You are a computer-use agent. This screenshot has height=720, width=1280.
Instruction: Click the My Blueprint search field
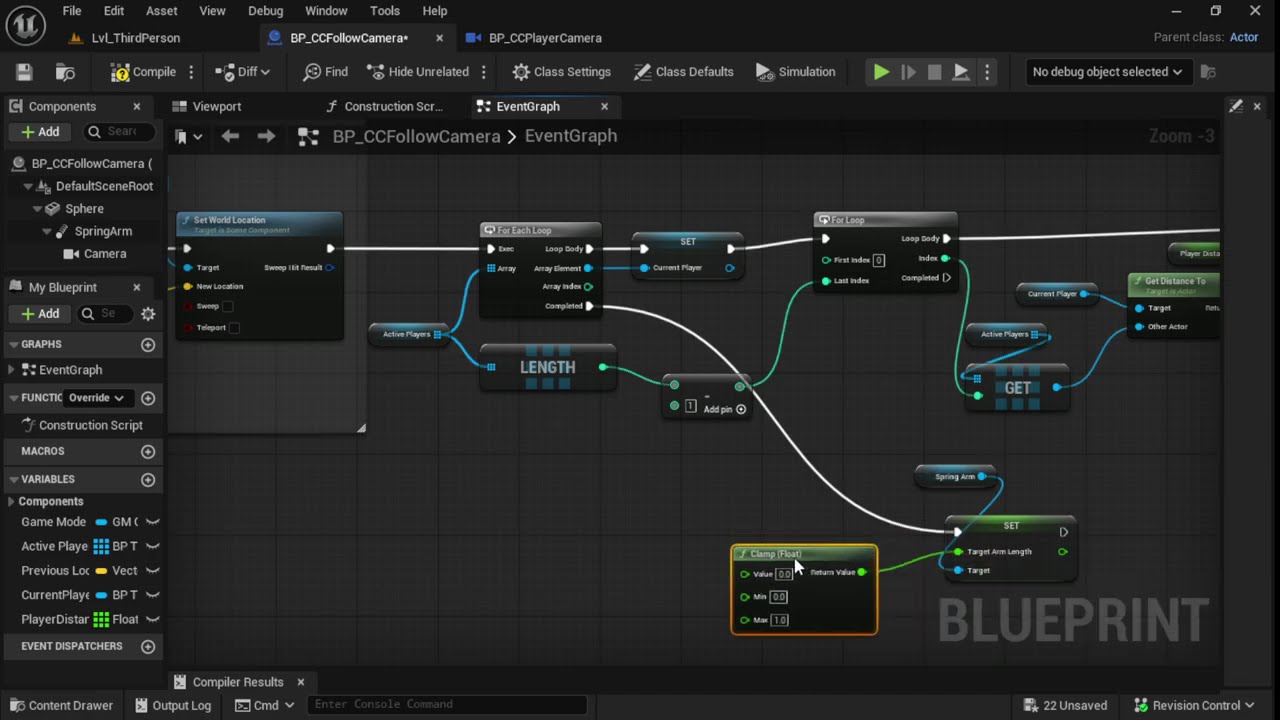(x=105, y=314)
